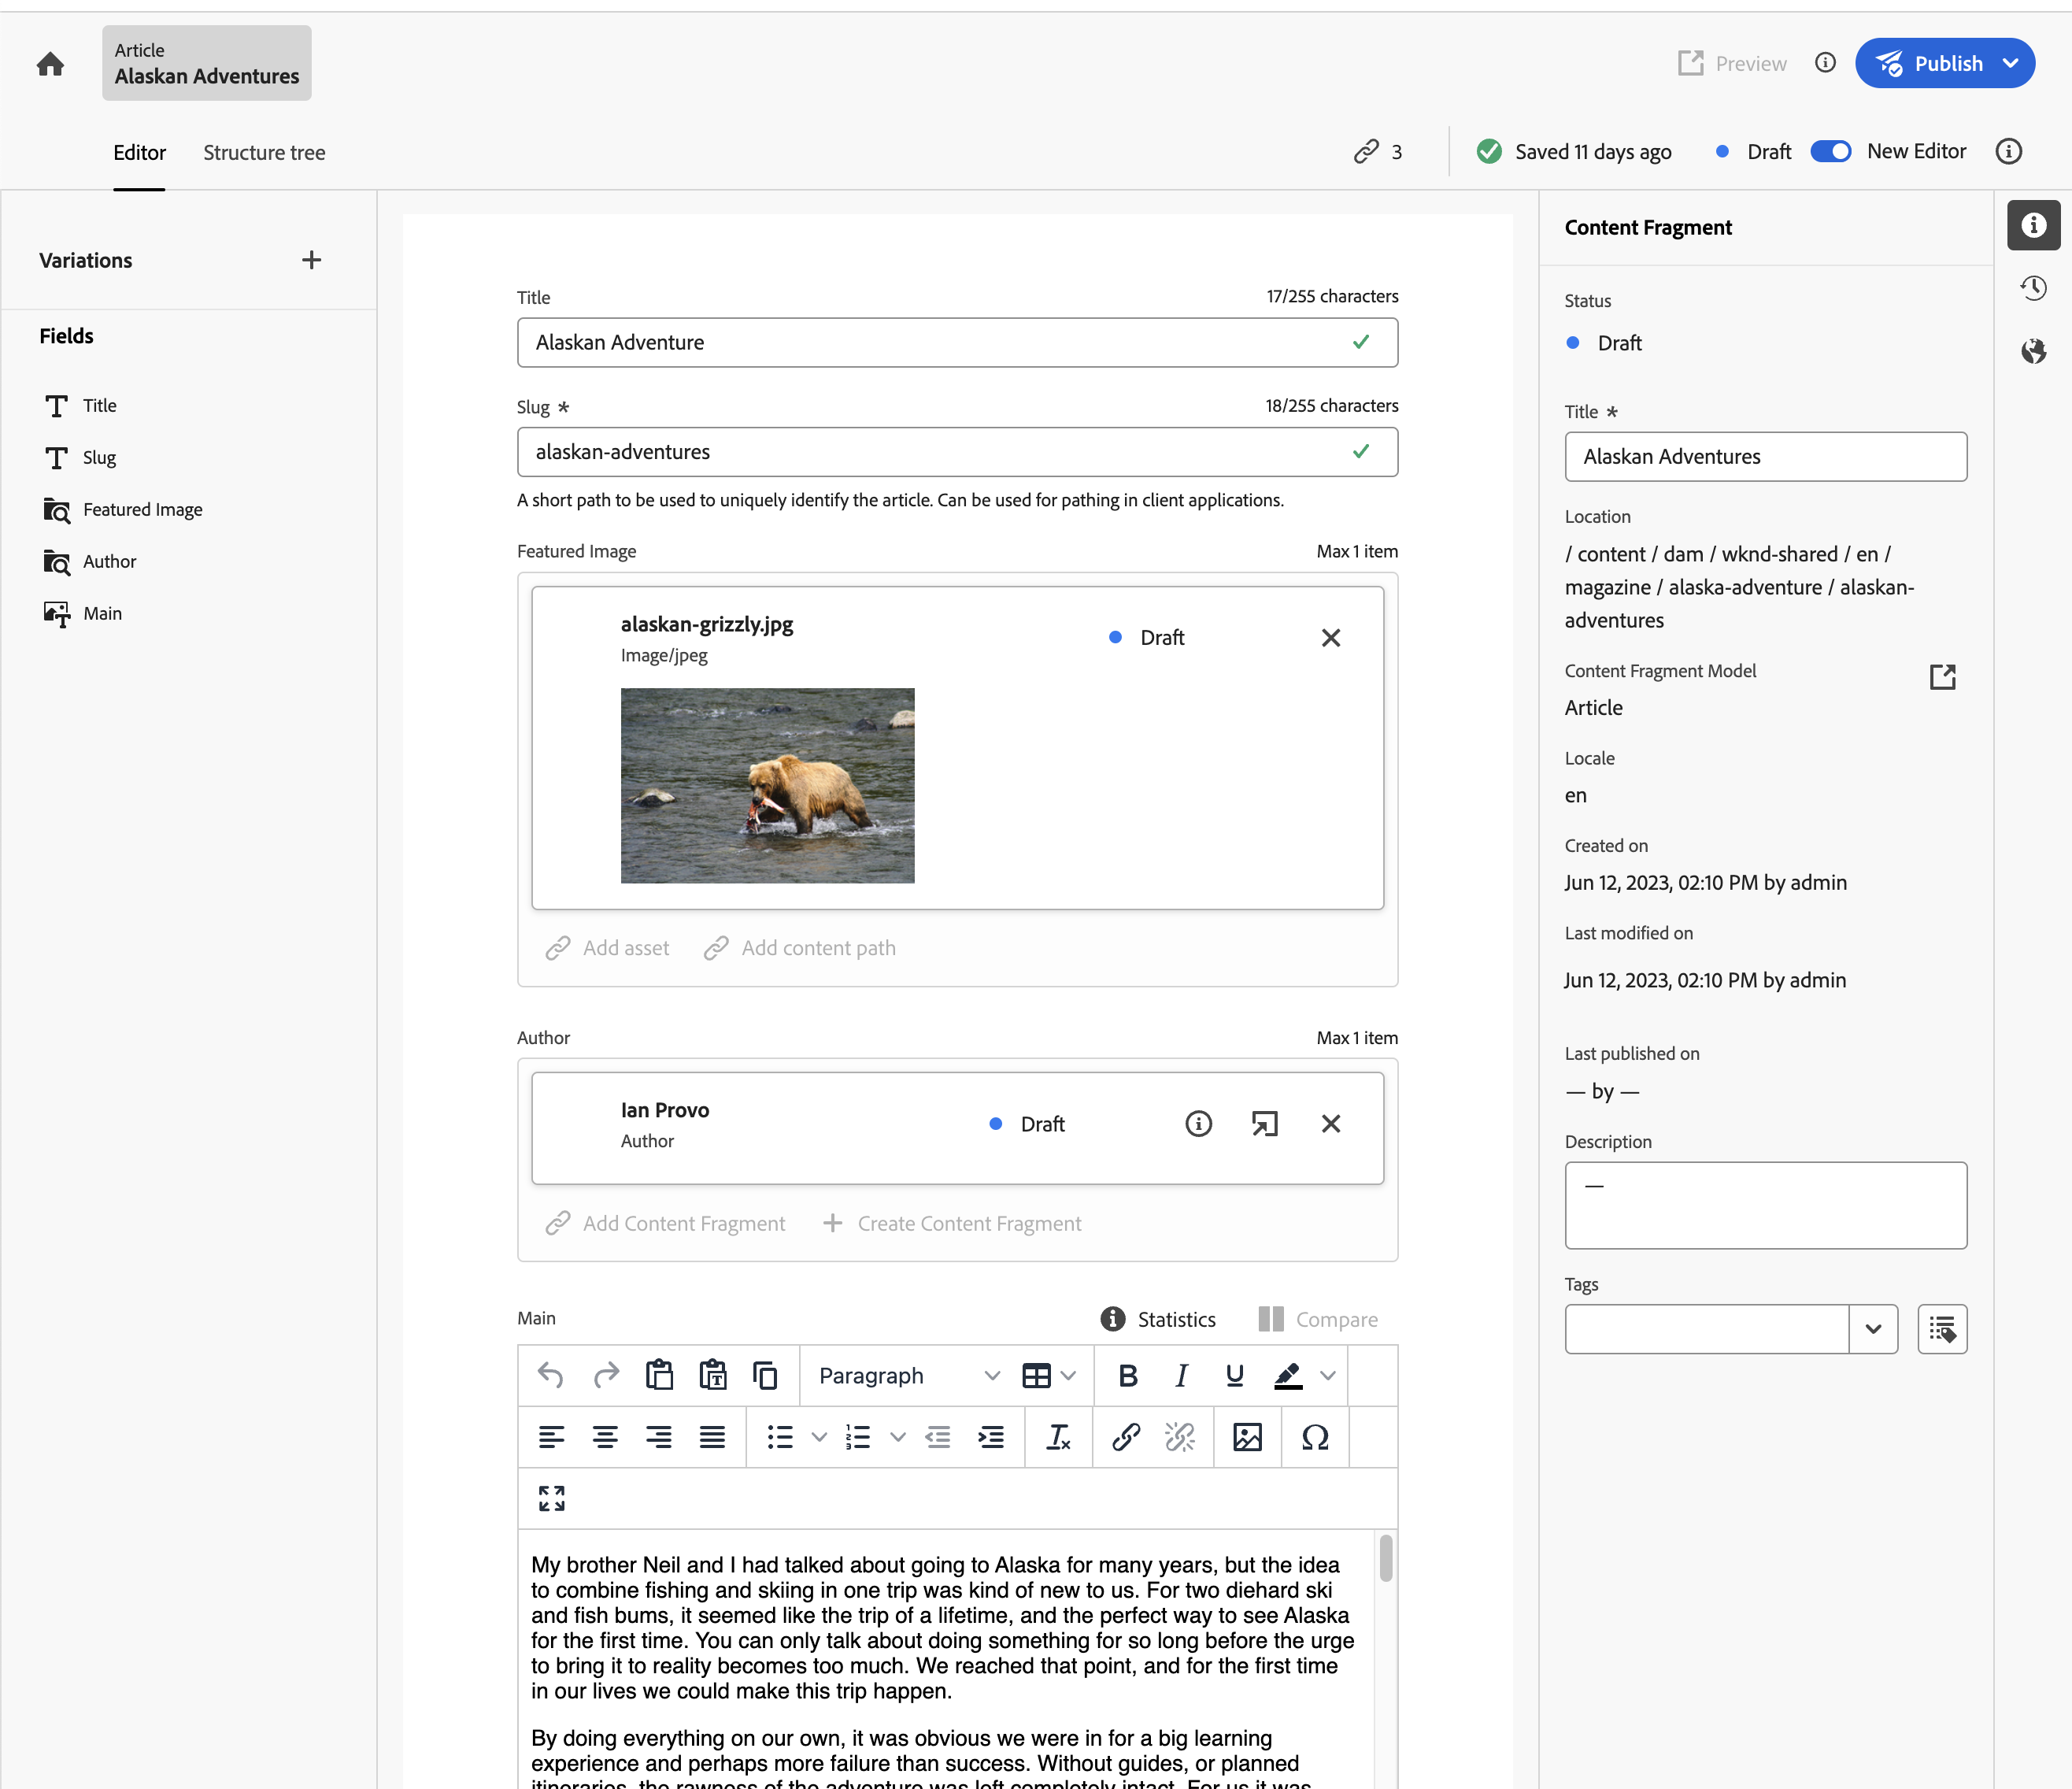Toggle bold formatting

(x=1128, y=1375)
